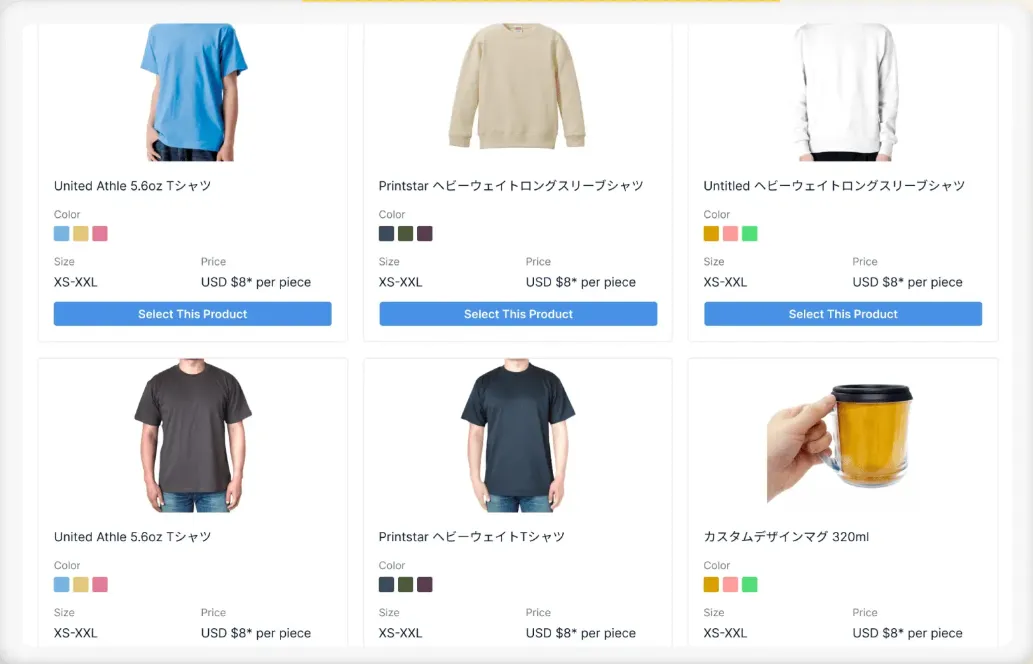The image size is (1033, 664).
Task: Choose green swatch on Untitled ヘビーウェイトロングスリーブシャツ
Action: click(750, 234)
